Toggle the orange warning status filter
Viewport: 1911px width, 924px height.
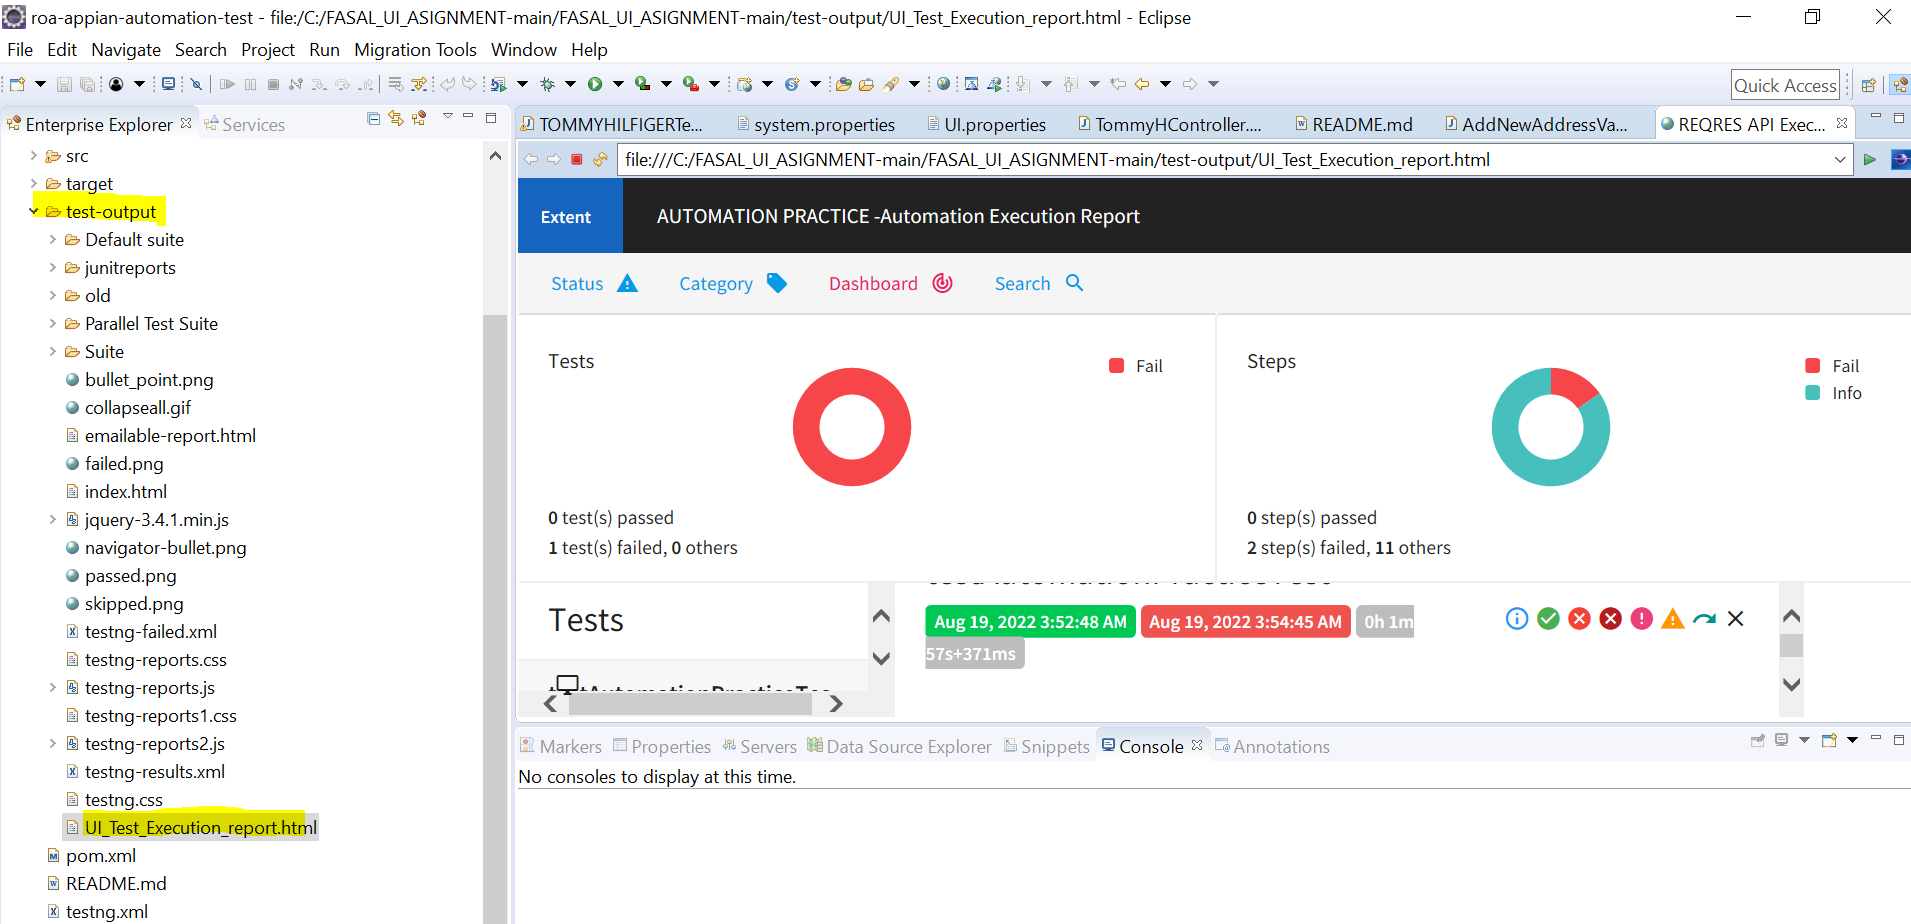1673,619
